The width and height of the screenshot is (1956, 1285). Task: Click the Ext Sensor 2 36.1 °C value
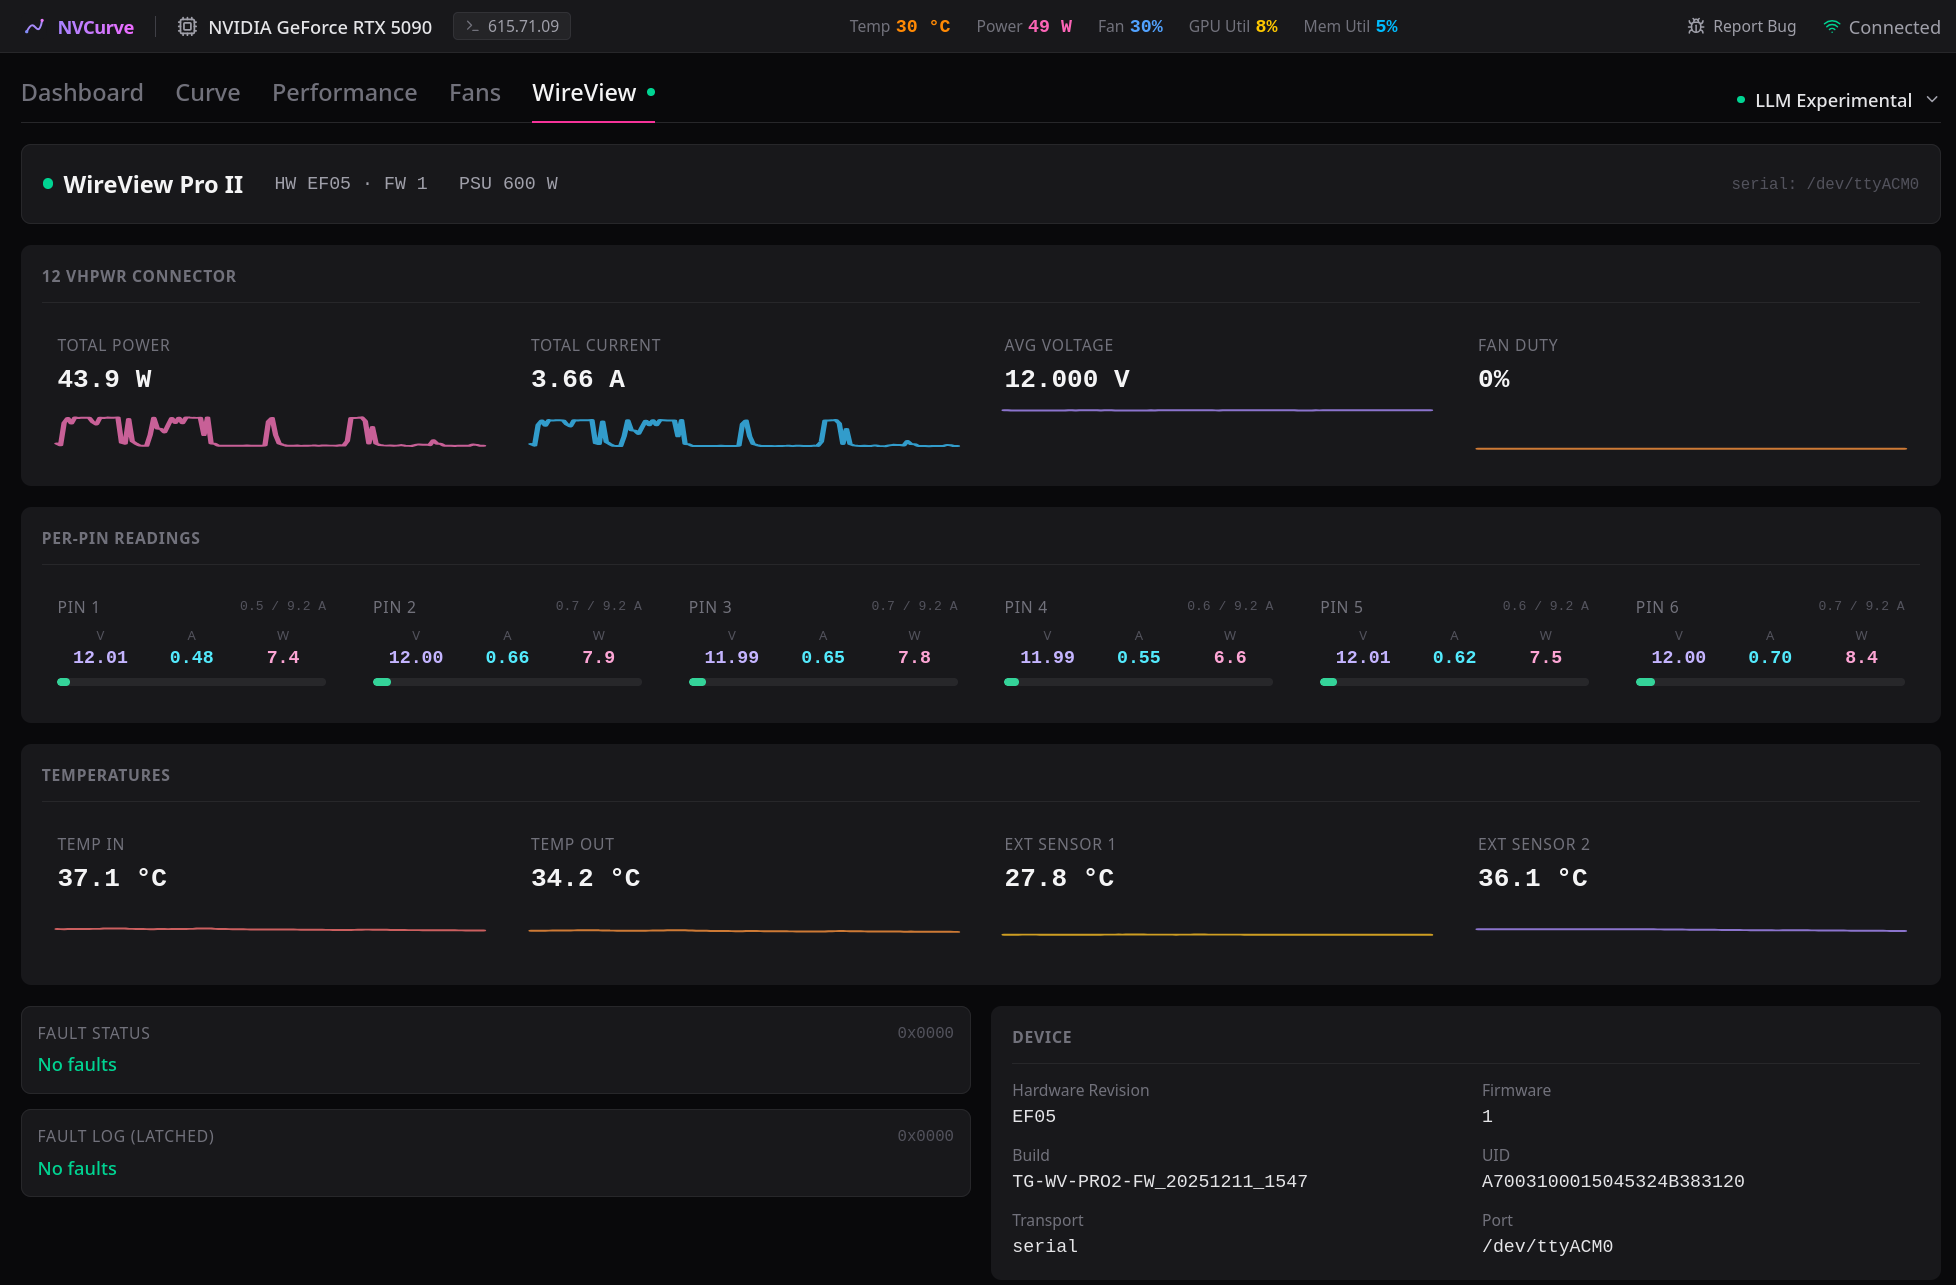point(1533,878)
